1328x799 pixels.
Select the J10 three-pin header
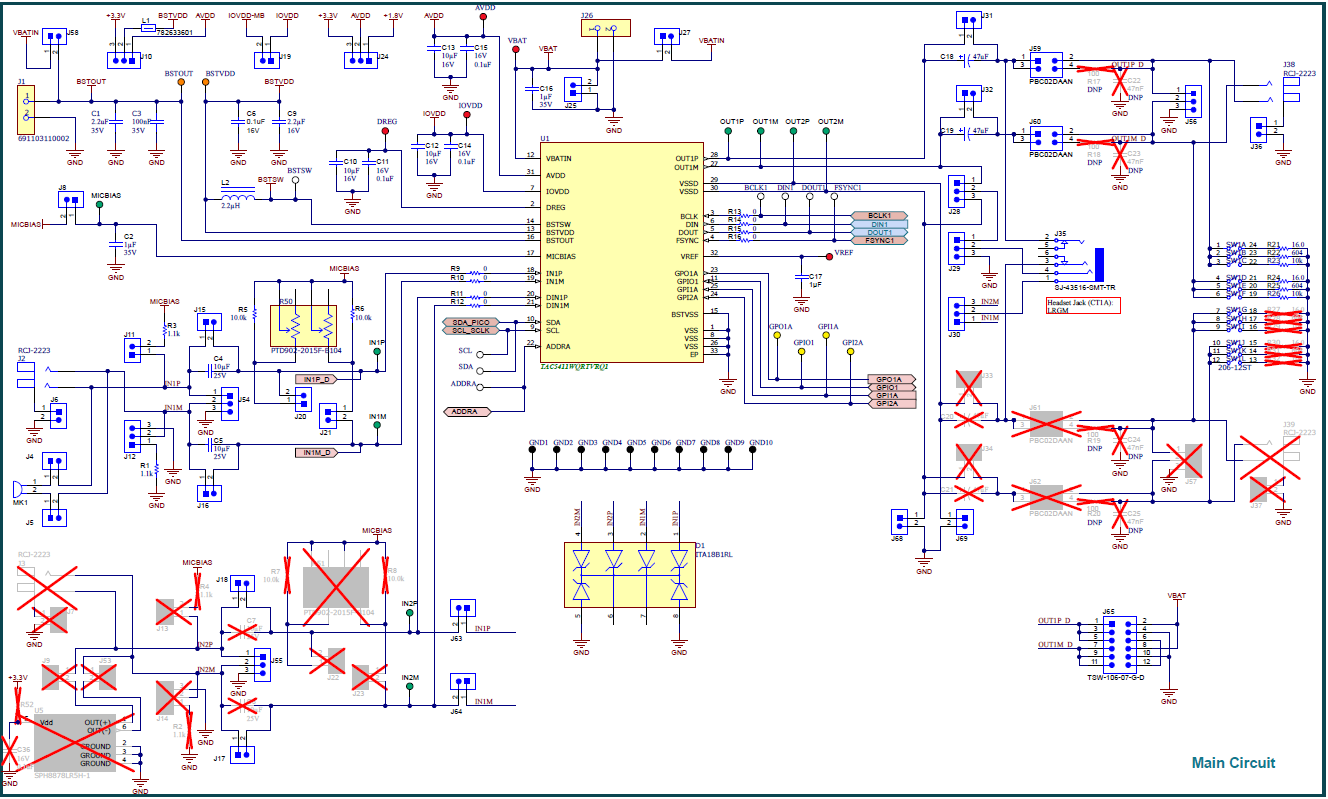(x=124, y=60)
